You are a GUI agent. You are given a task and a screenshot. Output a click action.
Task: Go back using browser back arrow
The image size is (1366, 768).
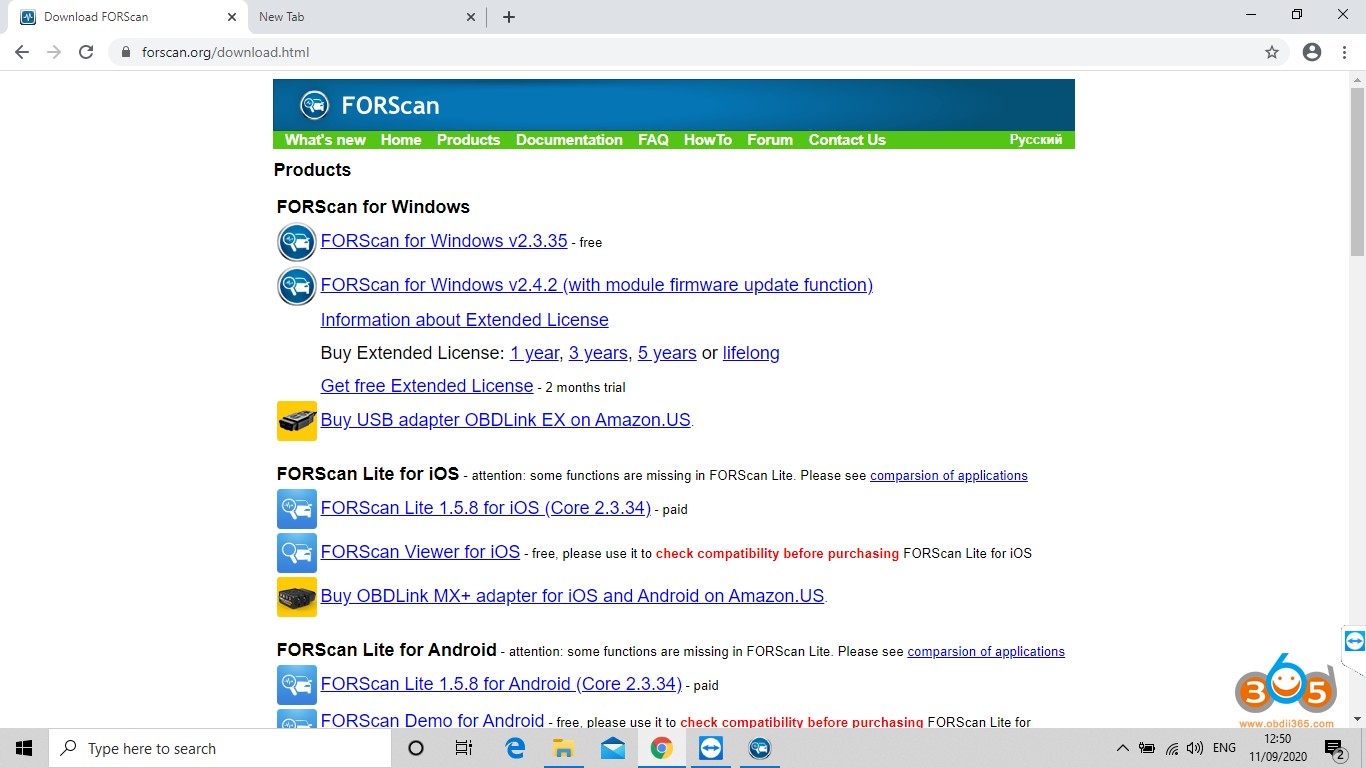click(22, 52)
